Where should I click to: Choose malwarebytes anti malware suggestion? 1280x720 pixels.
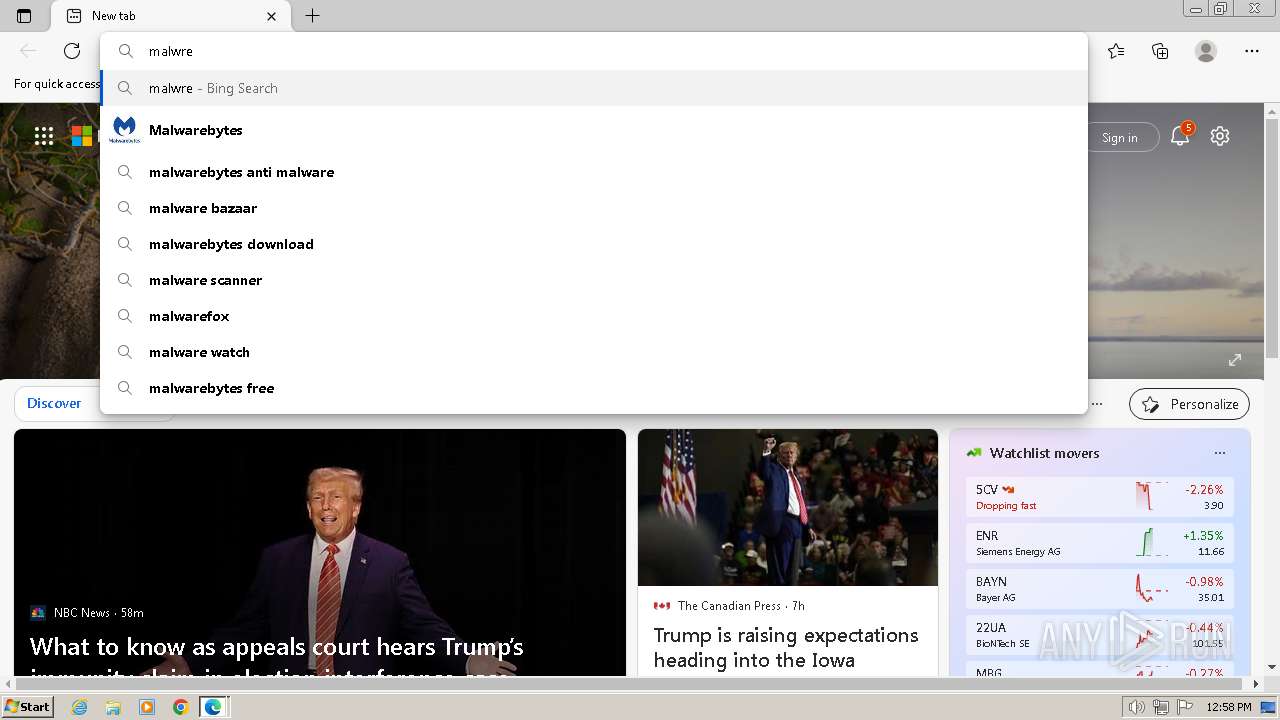tap(594, 172)
